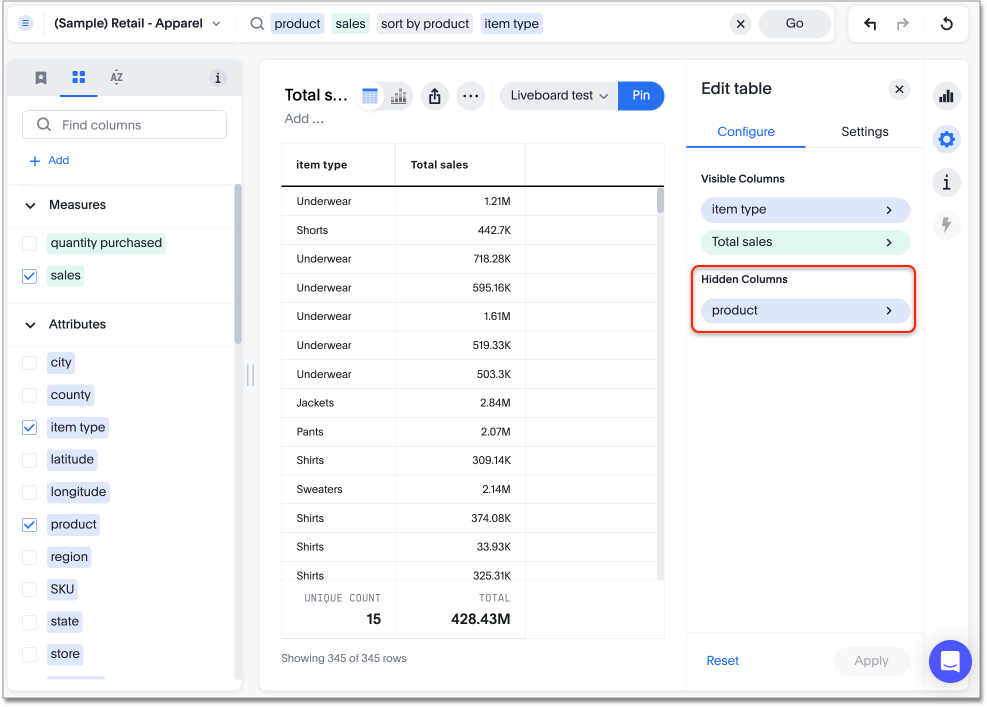Click the lightning bolt icon in sidebar

tap(946, 225)
